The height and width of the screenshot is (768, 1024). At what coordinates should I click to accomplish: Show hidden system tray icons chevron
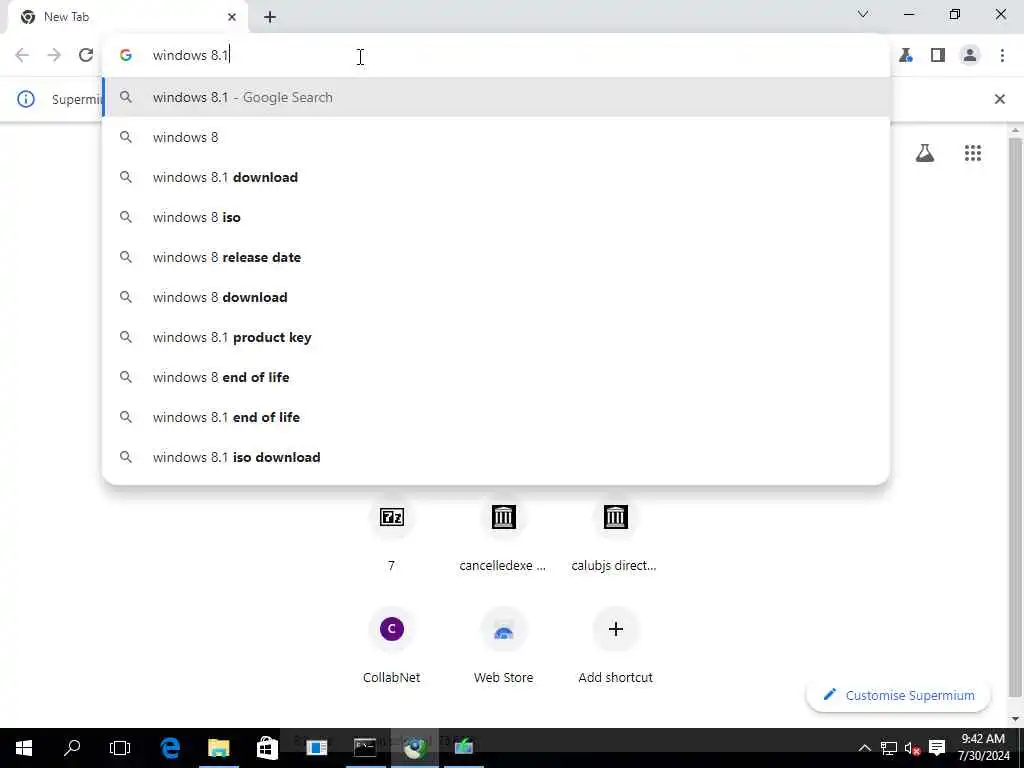(x=864, y=748)
